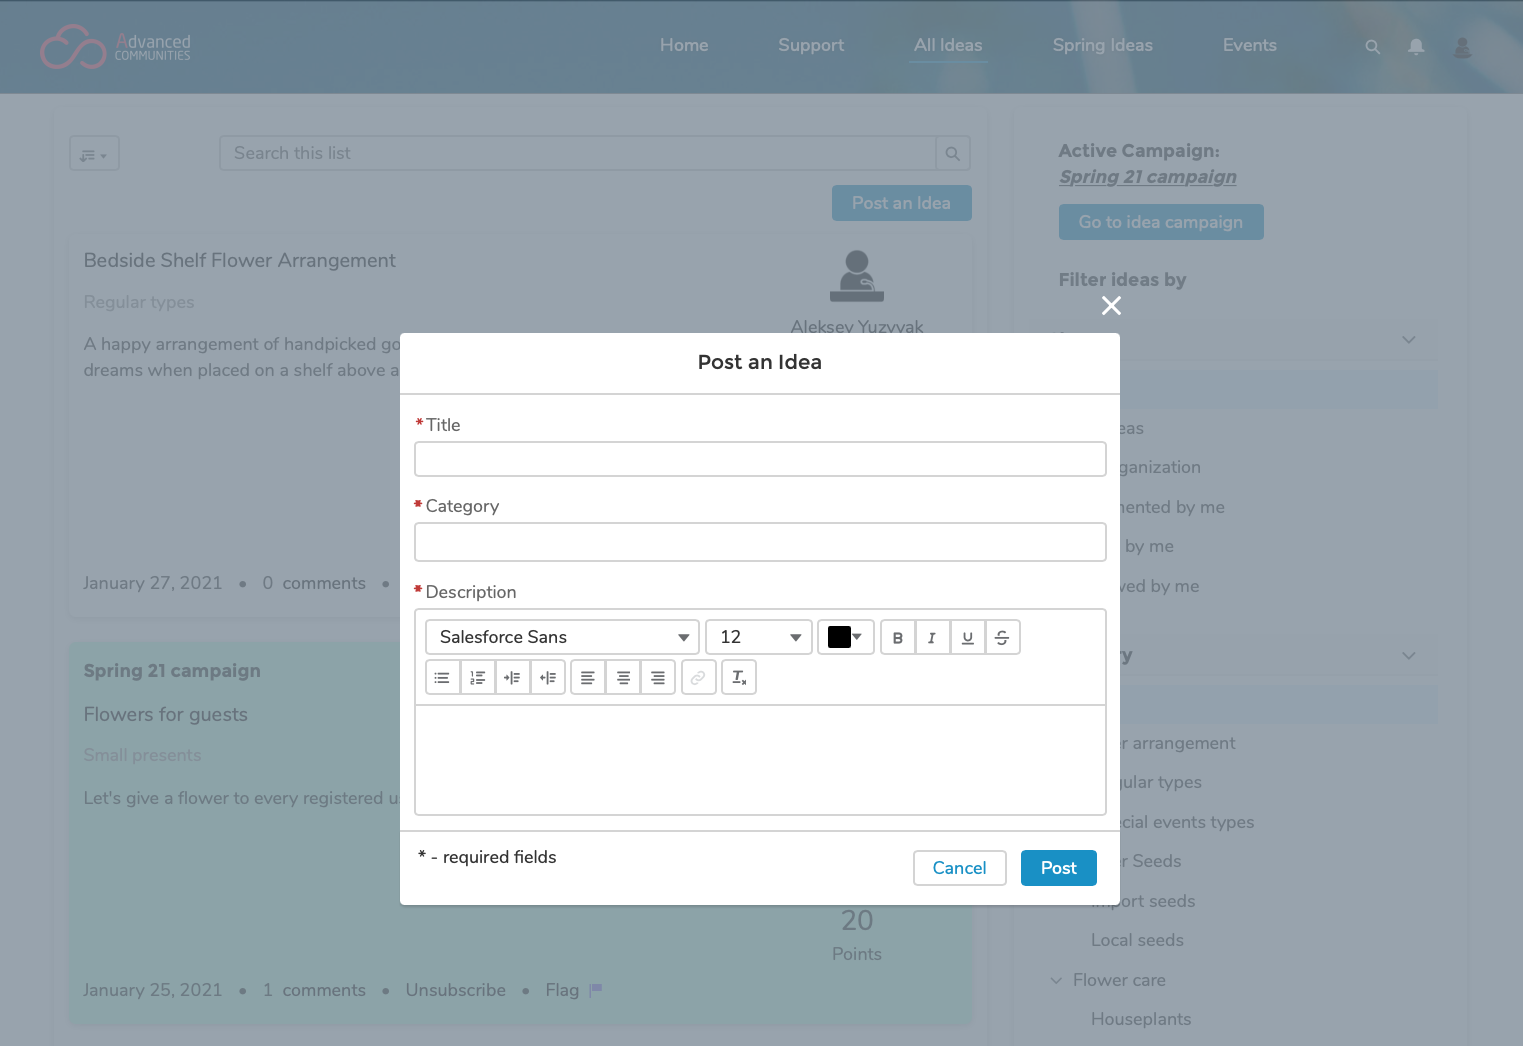Click the Cancel button
Image resolution: width=1523 pixels, height=1046 pixels.
(959, 868)
